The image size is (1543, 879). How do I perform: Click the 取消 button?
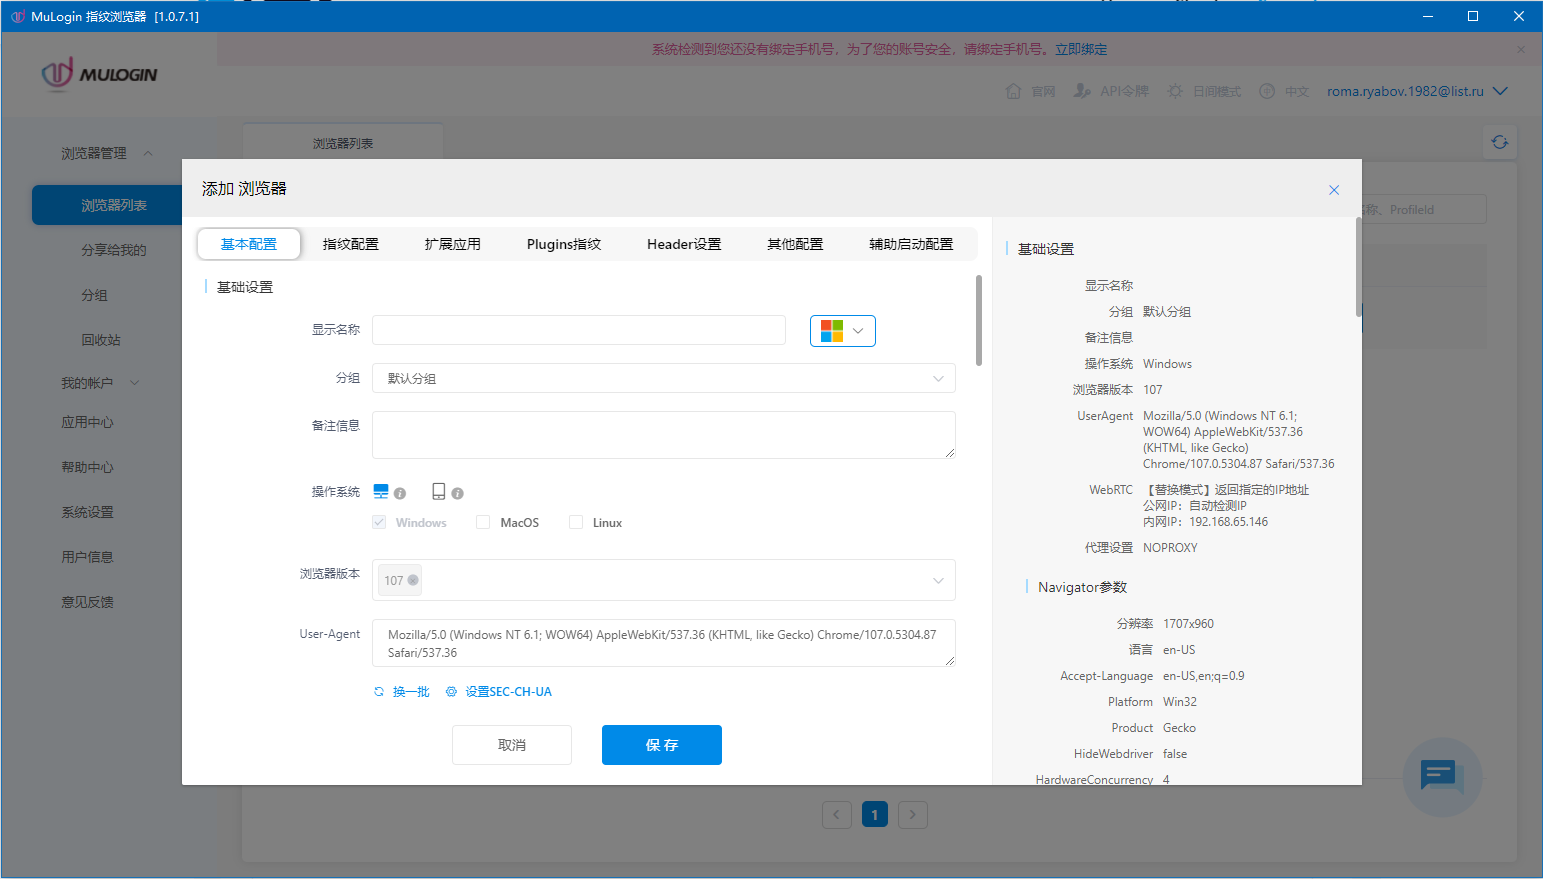pyautogui.click(x=512, y=745)
